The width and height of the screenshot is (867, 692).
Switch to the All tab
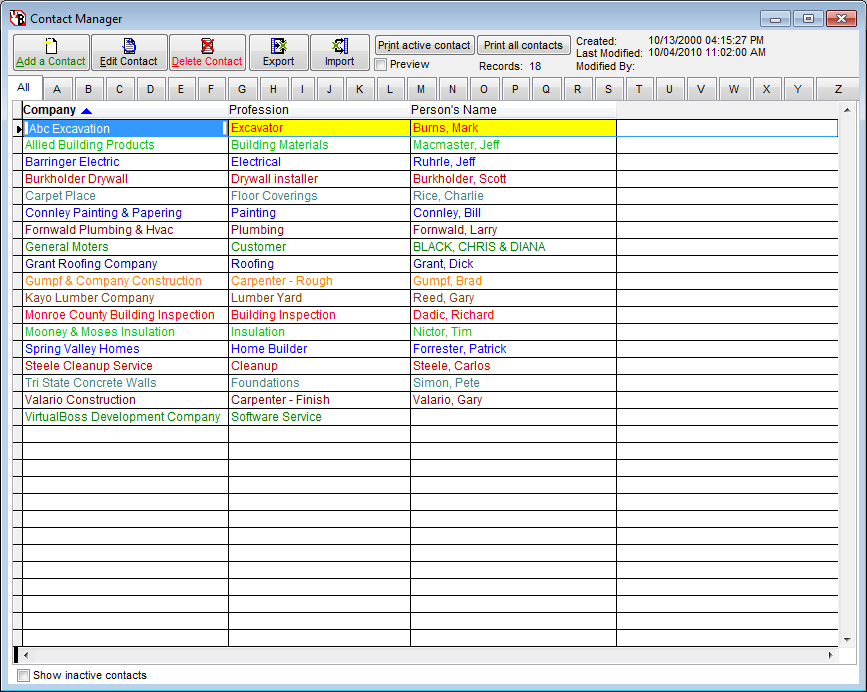[23, 88]
